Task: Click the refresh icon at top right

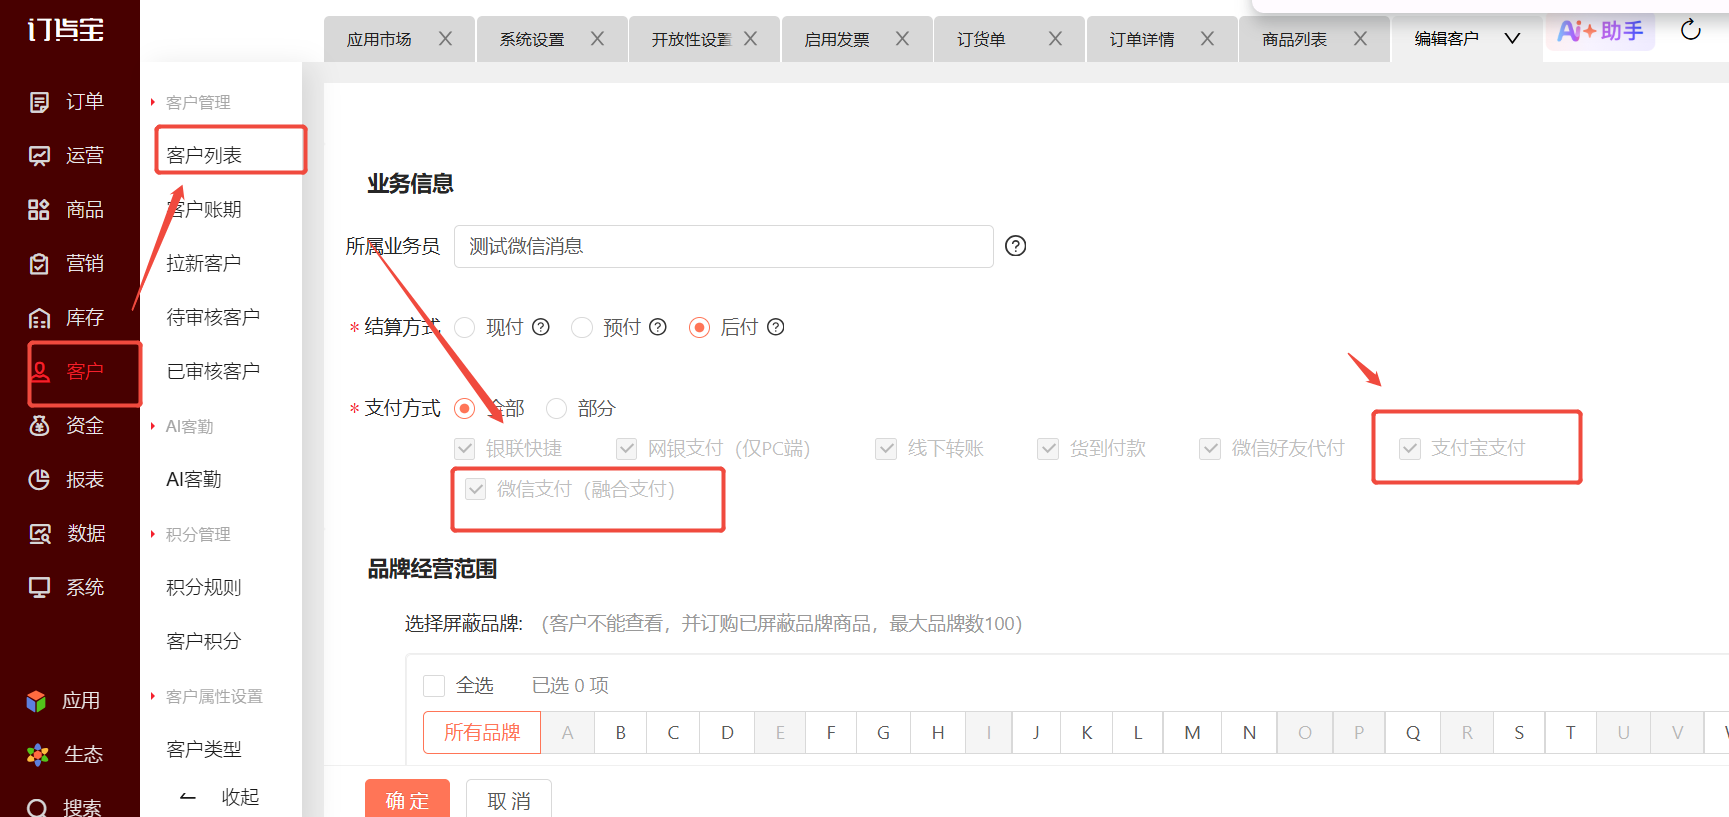Action: (x=1691, y=30)
